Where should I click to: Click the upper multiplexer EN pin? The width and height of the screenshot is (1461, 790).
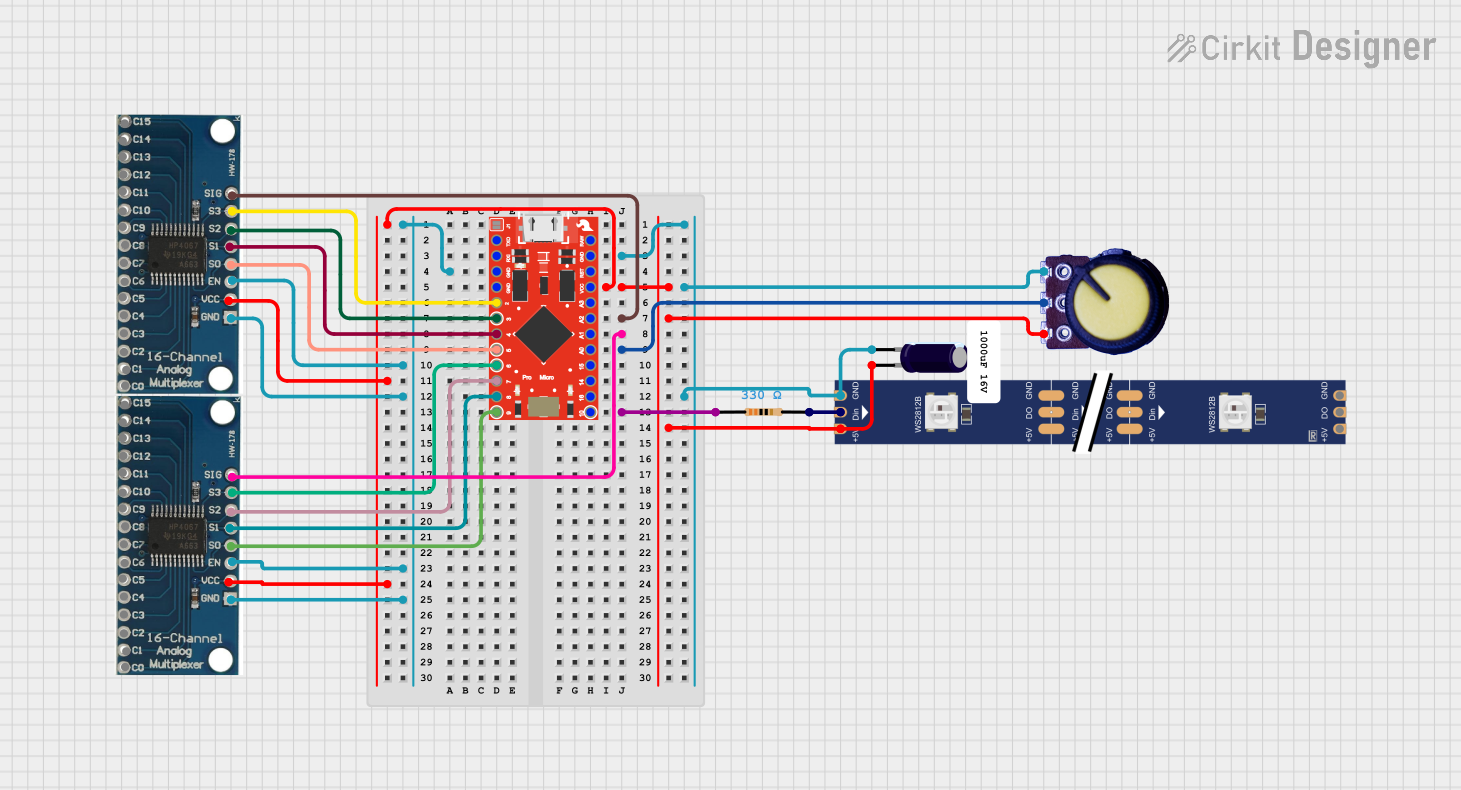pos(232,282)
